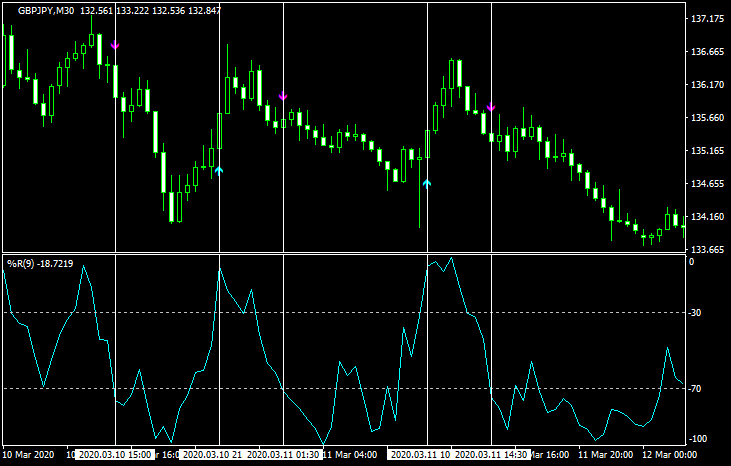Click the 135.165 price scale label
Image resolution: width=731 pixels, height=466 pixels.
point(707,151)
